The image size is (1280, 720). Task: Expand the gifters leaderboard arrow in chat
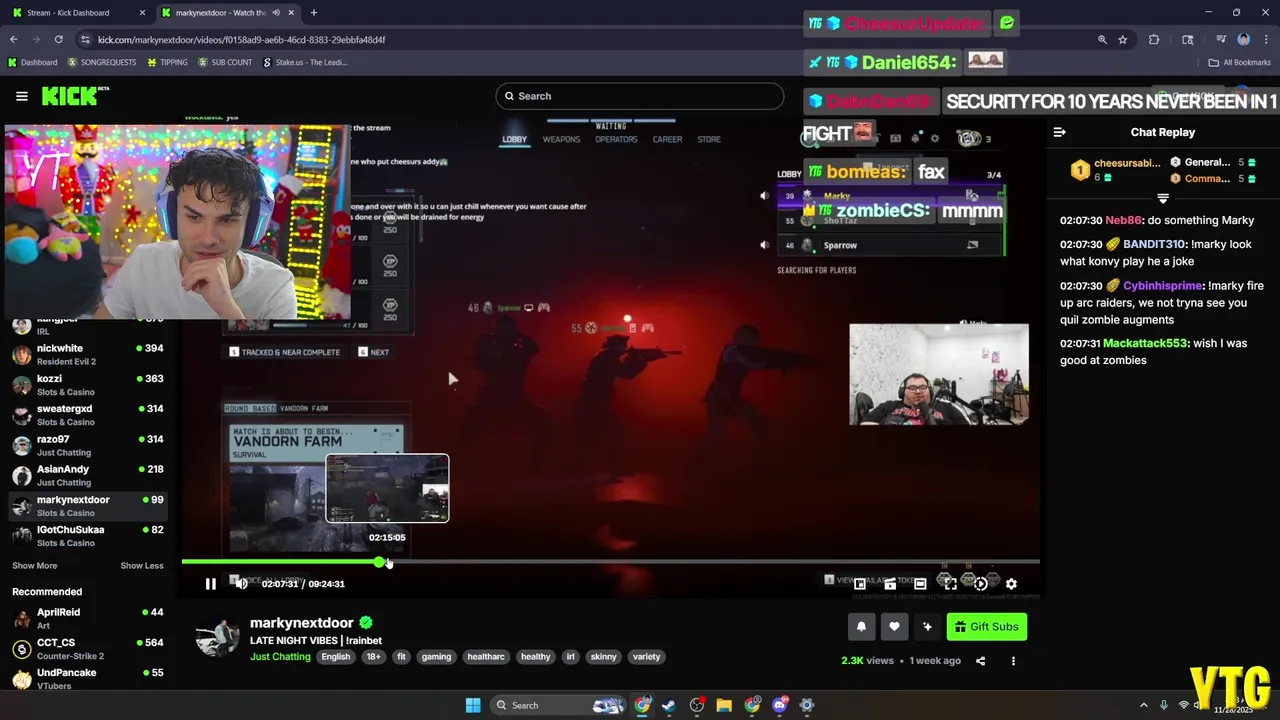(1163, 198)
